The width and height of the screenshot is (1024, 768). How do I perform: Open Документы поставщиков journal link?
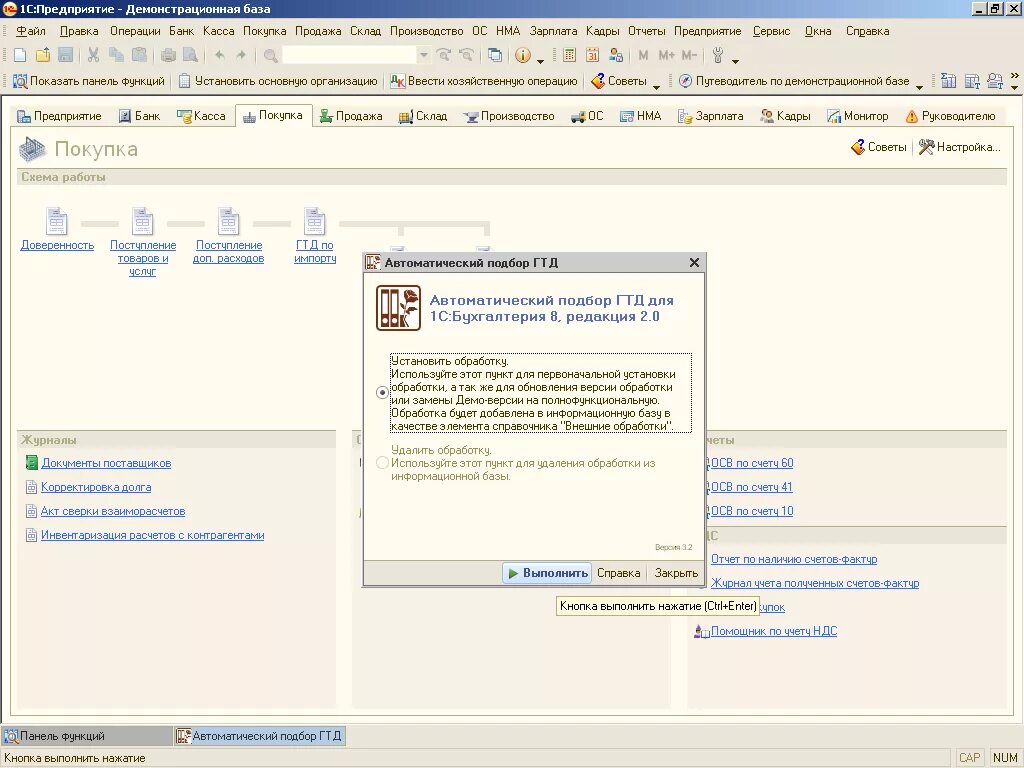106,463
